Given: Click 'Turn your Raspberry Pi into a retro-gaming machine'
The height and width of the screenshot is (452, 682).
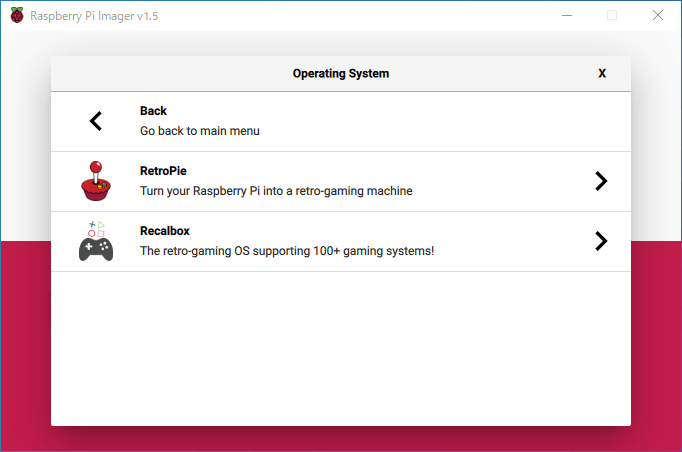Looking at the screenshot, I should [276, 191].
